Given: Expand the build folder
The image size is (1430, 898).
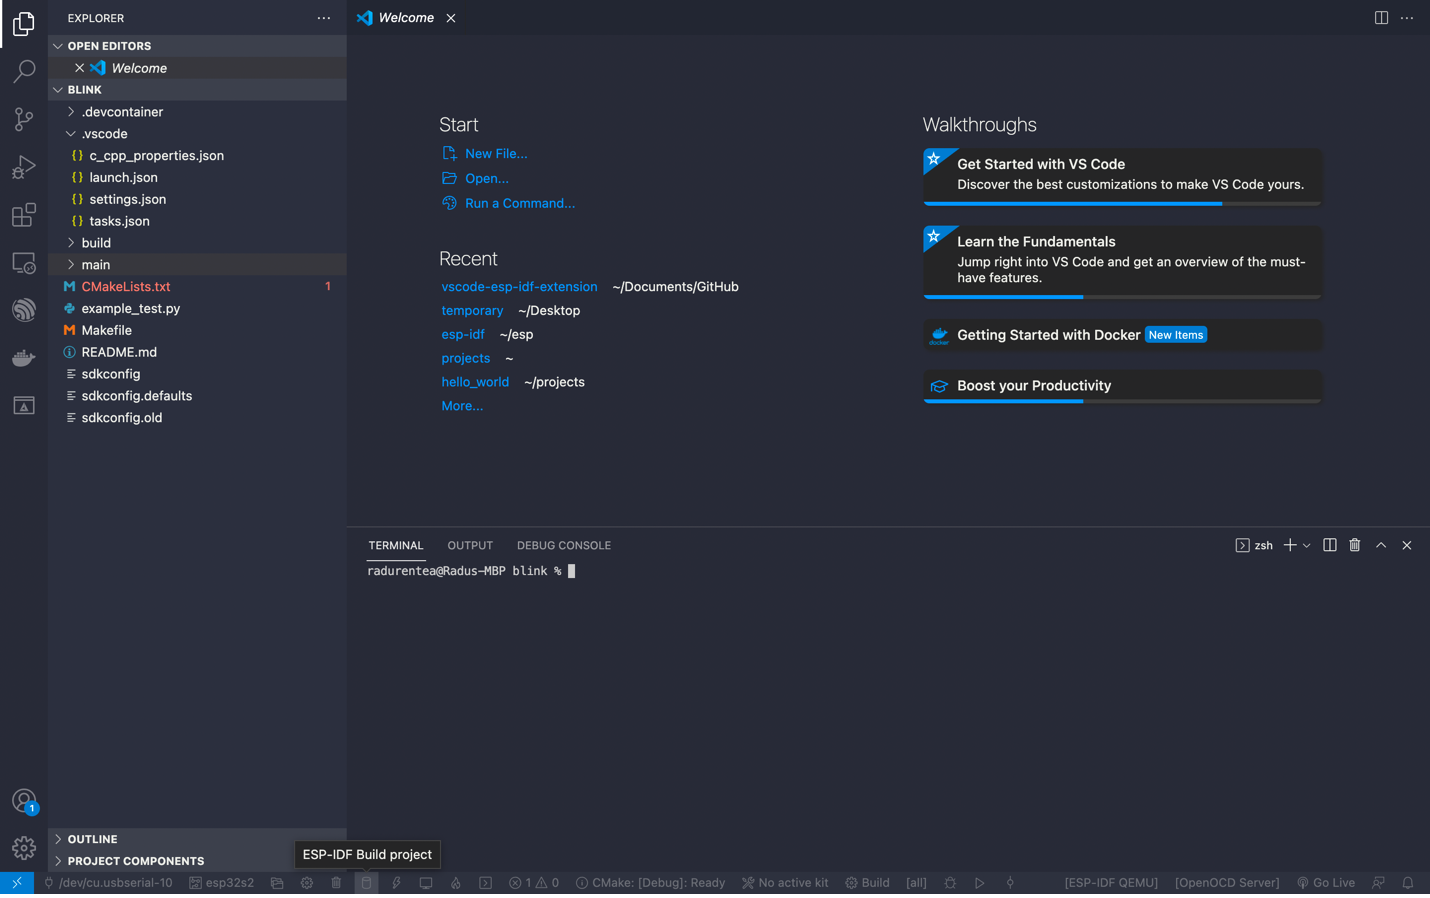Looking at the screenshot, I should (x=95, y=242).
